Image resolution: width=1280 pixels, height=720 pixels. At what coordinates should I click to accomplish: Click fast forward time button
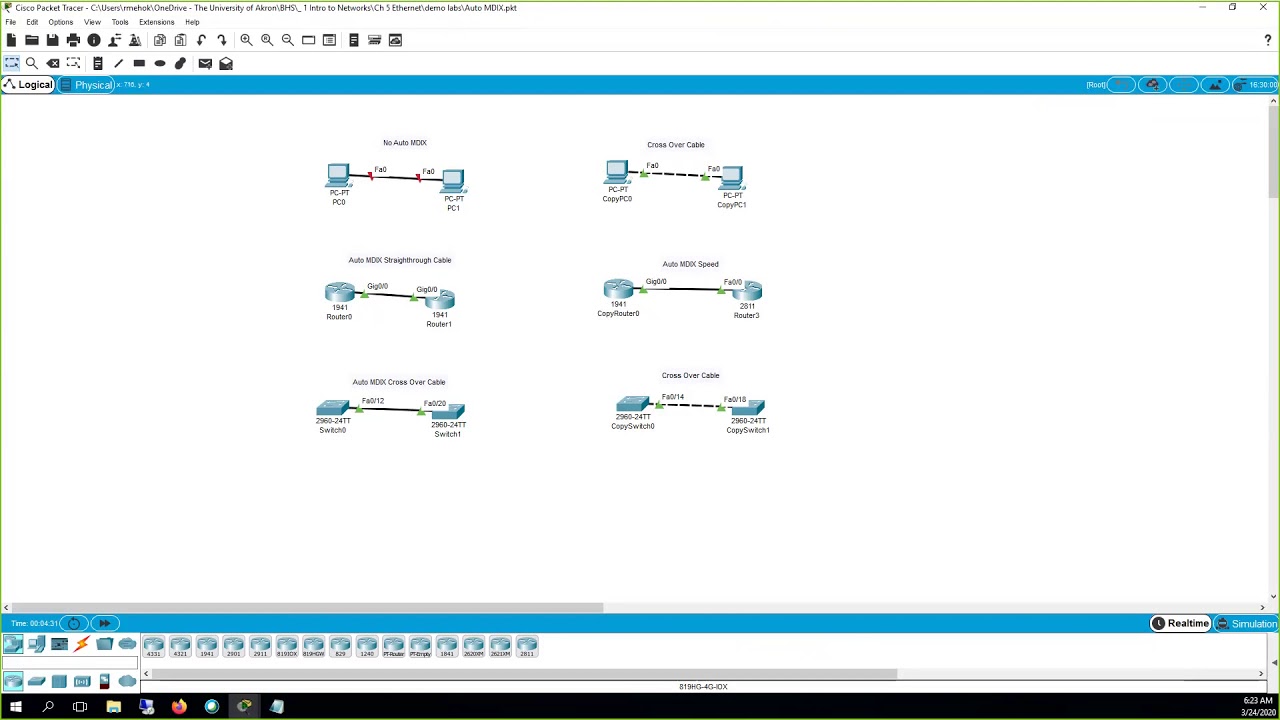click(x=104, y=624)
